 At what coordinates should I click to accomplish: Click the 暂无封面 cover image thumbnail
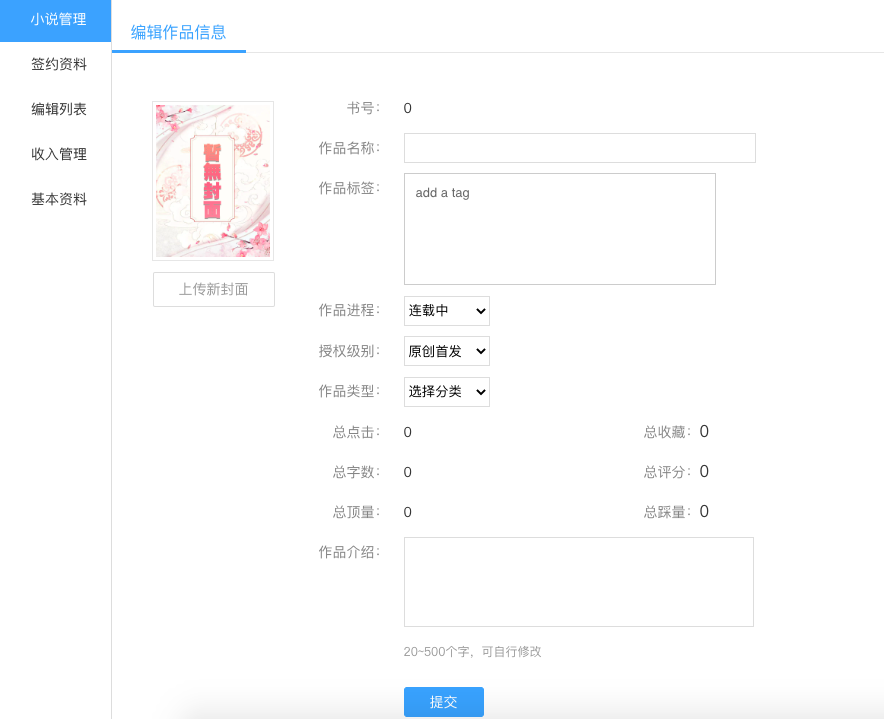point(213,181)
